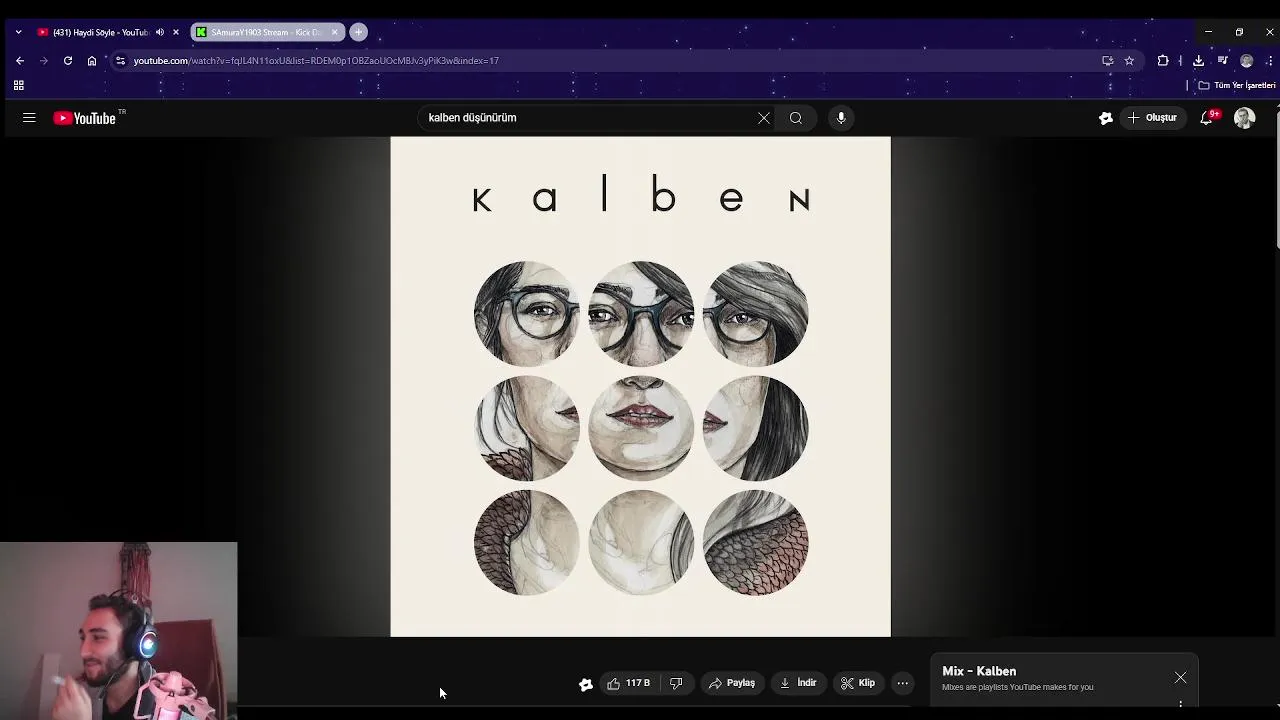Open the browser home page
The height and width of the screenshot is (720, 1280).
pyautogui.click(x=92, y=61)
